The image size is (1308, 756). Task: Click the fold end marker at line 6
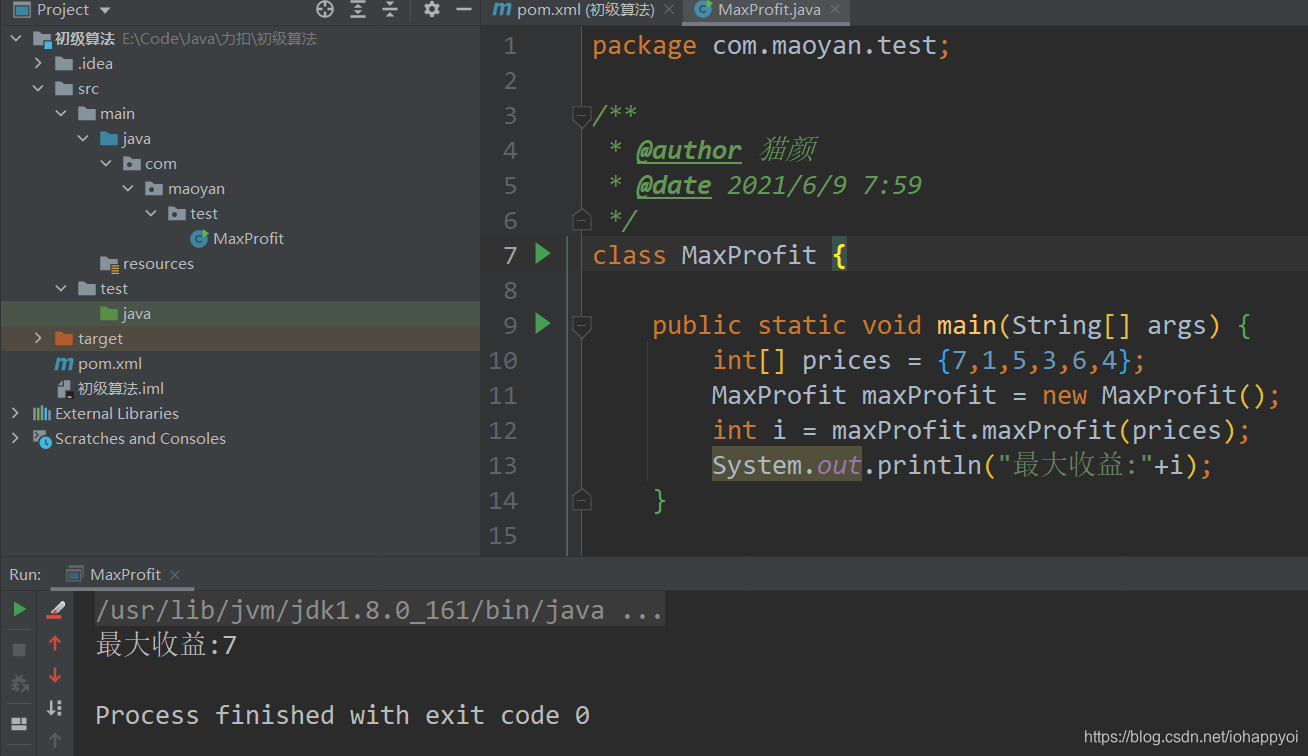(581, 219)
